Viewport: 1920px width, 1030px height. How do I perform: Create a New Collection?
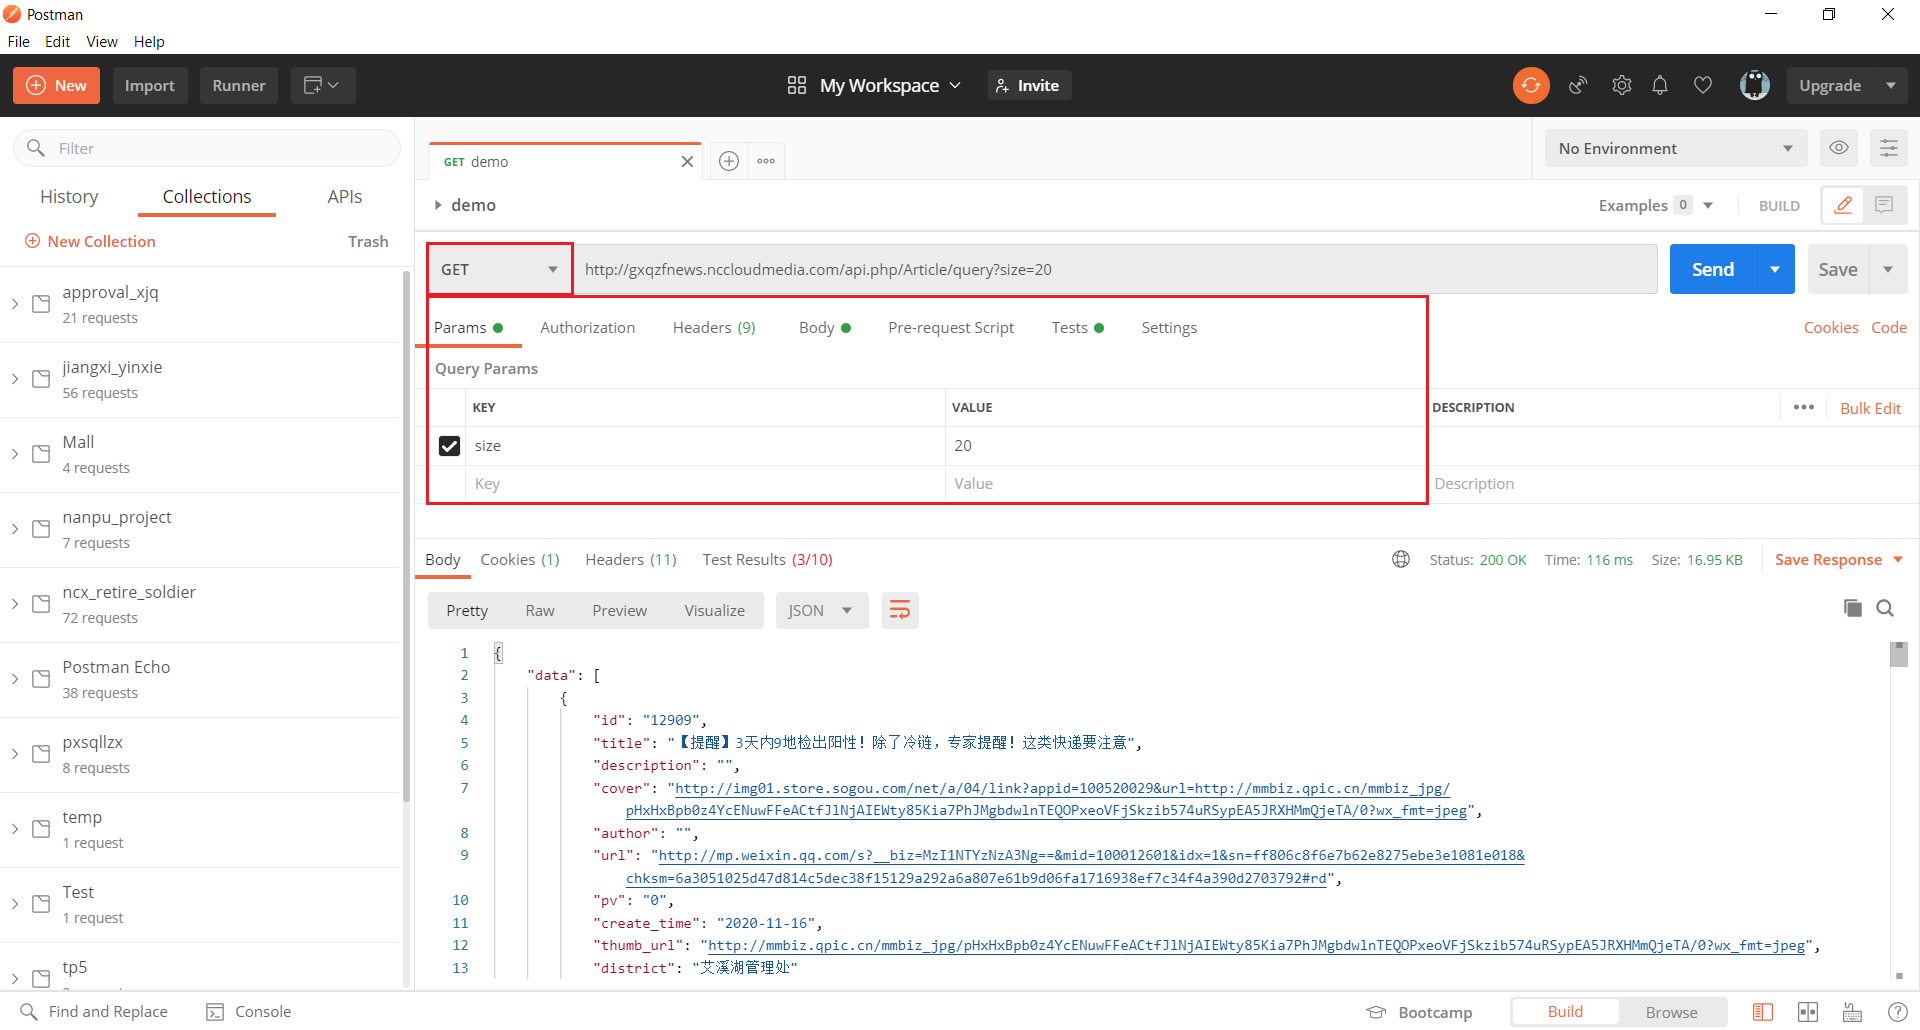pos(90,242)
